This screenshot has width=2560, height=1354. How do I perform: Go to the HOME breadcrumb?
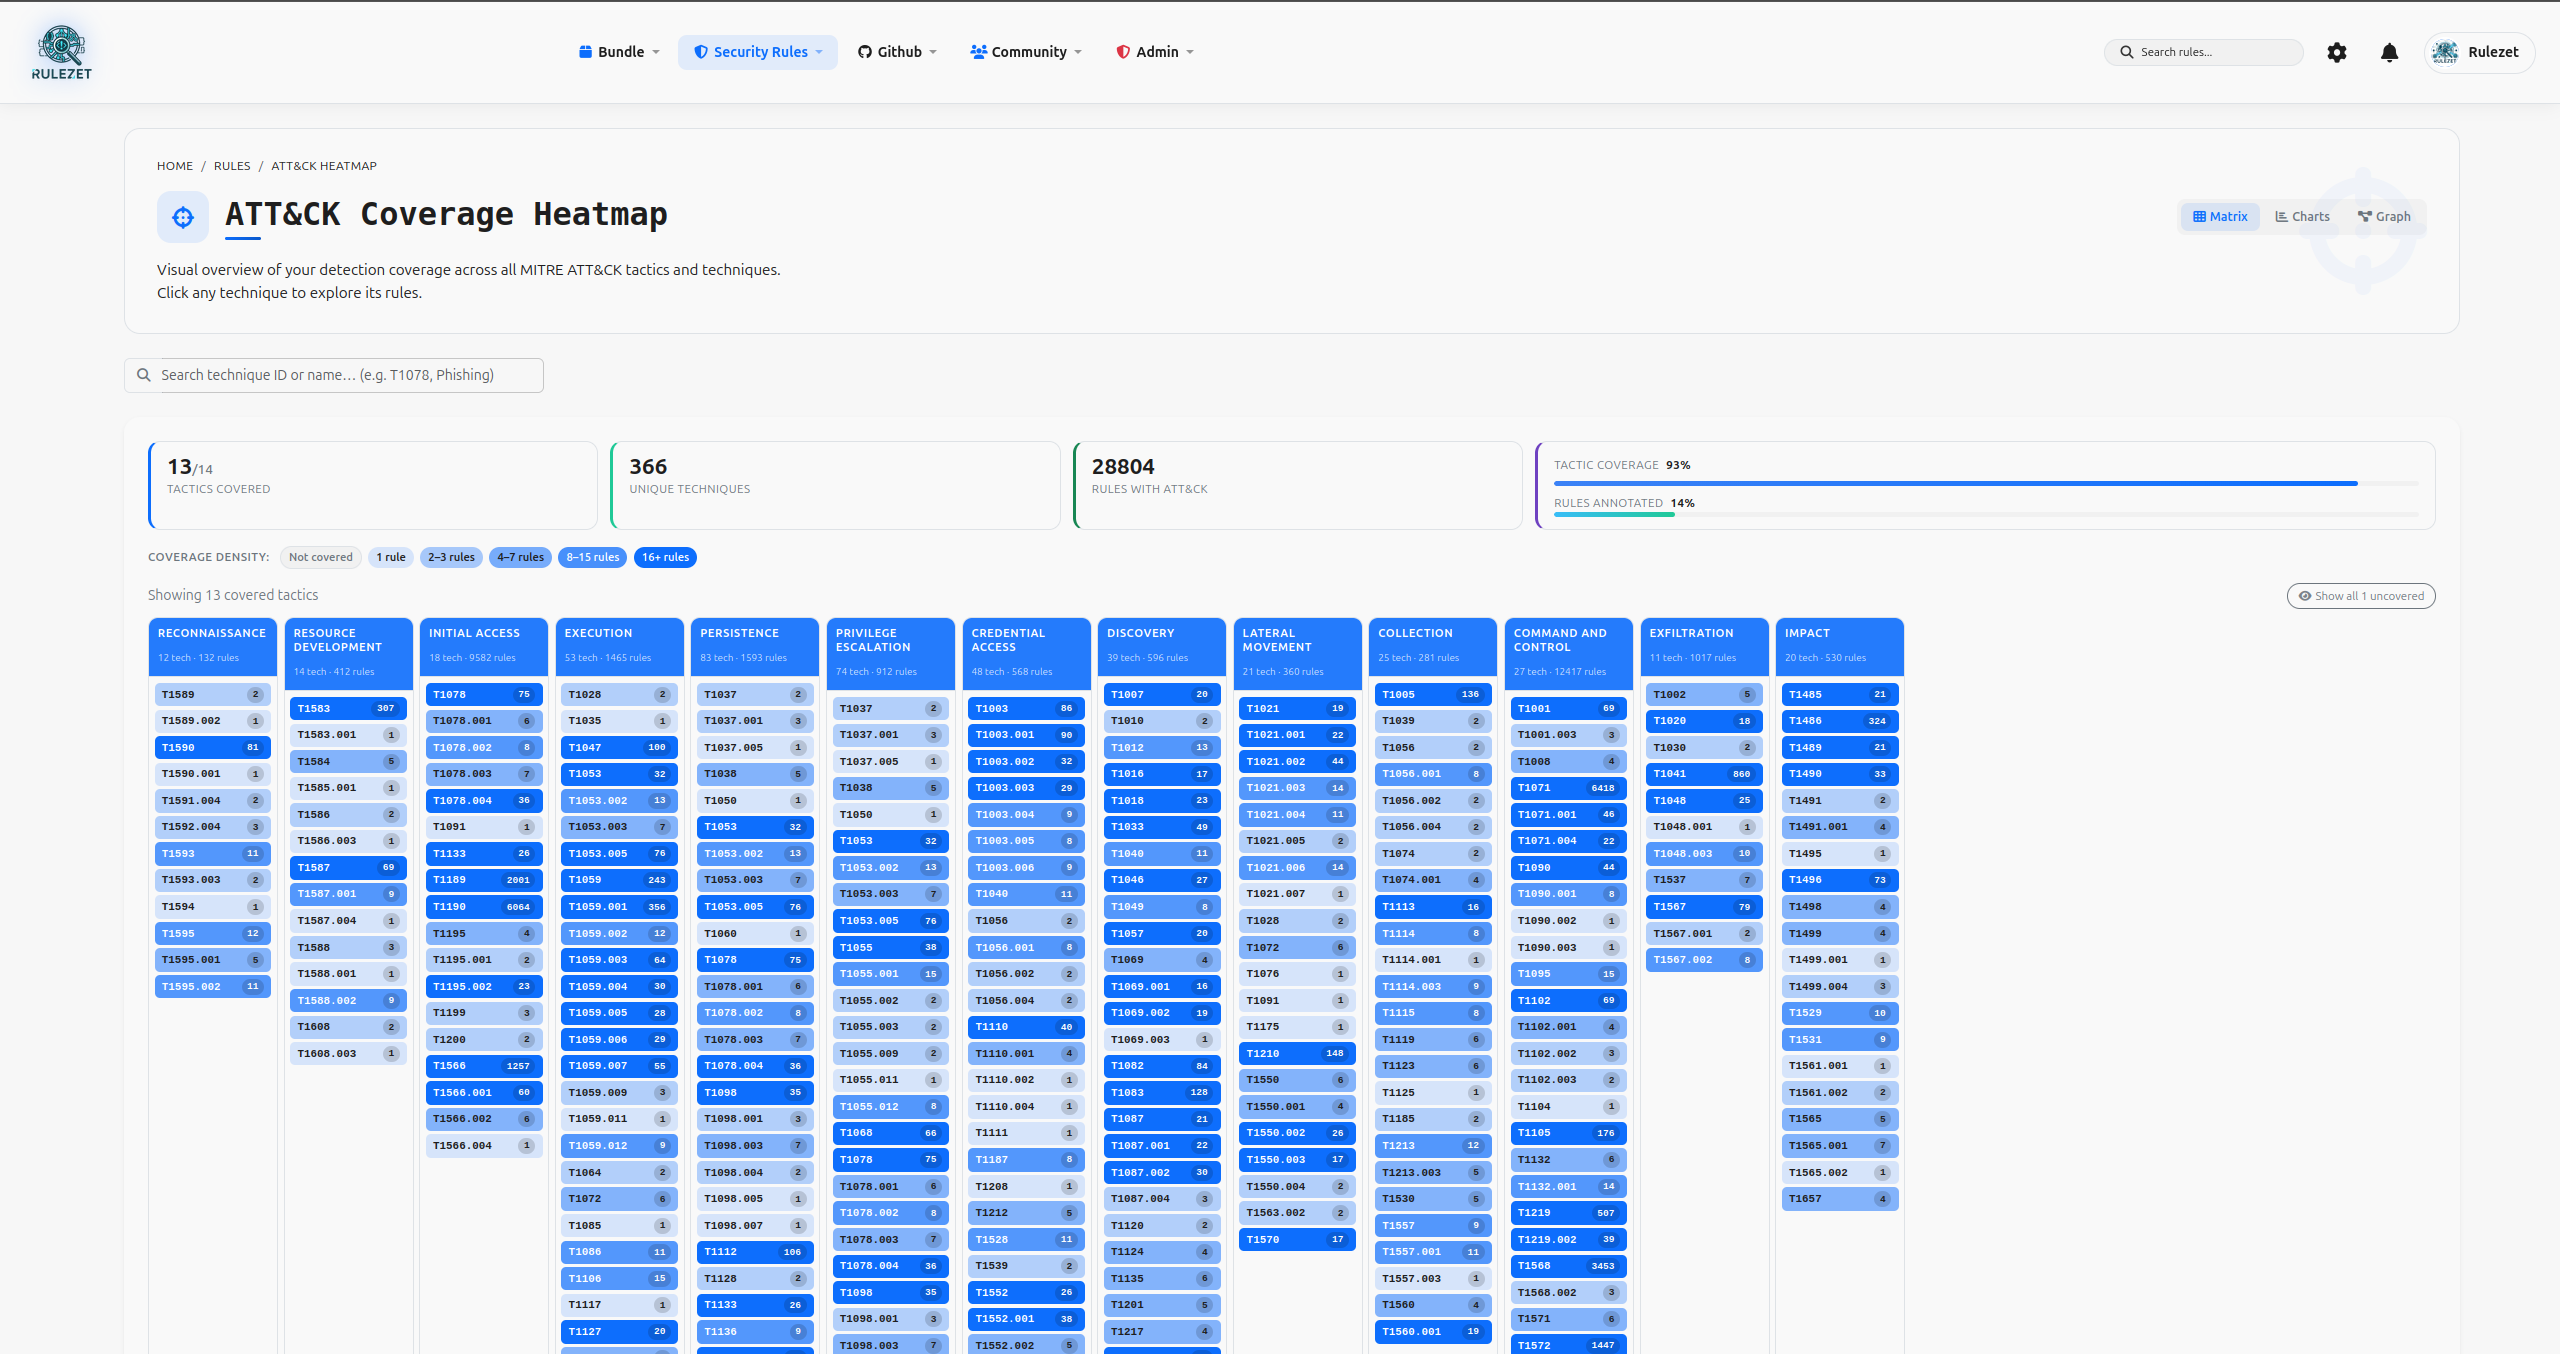175,166
